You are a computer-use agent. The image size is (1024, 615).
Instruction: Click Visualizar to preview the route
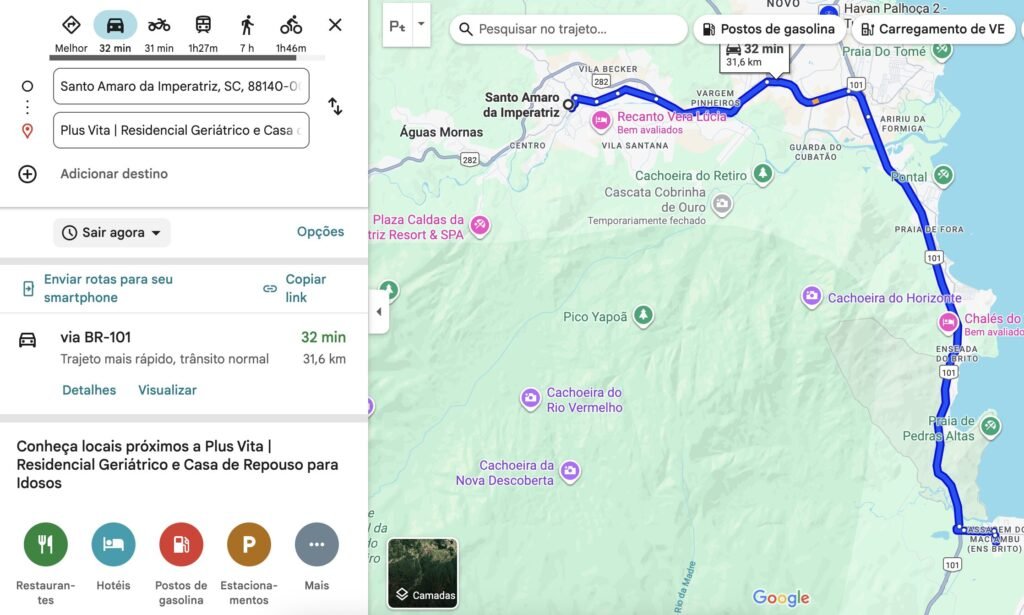coord(167,390)
